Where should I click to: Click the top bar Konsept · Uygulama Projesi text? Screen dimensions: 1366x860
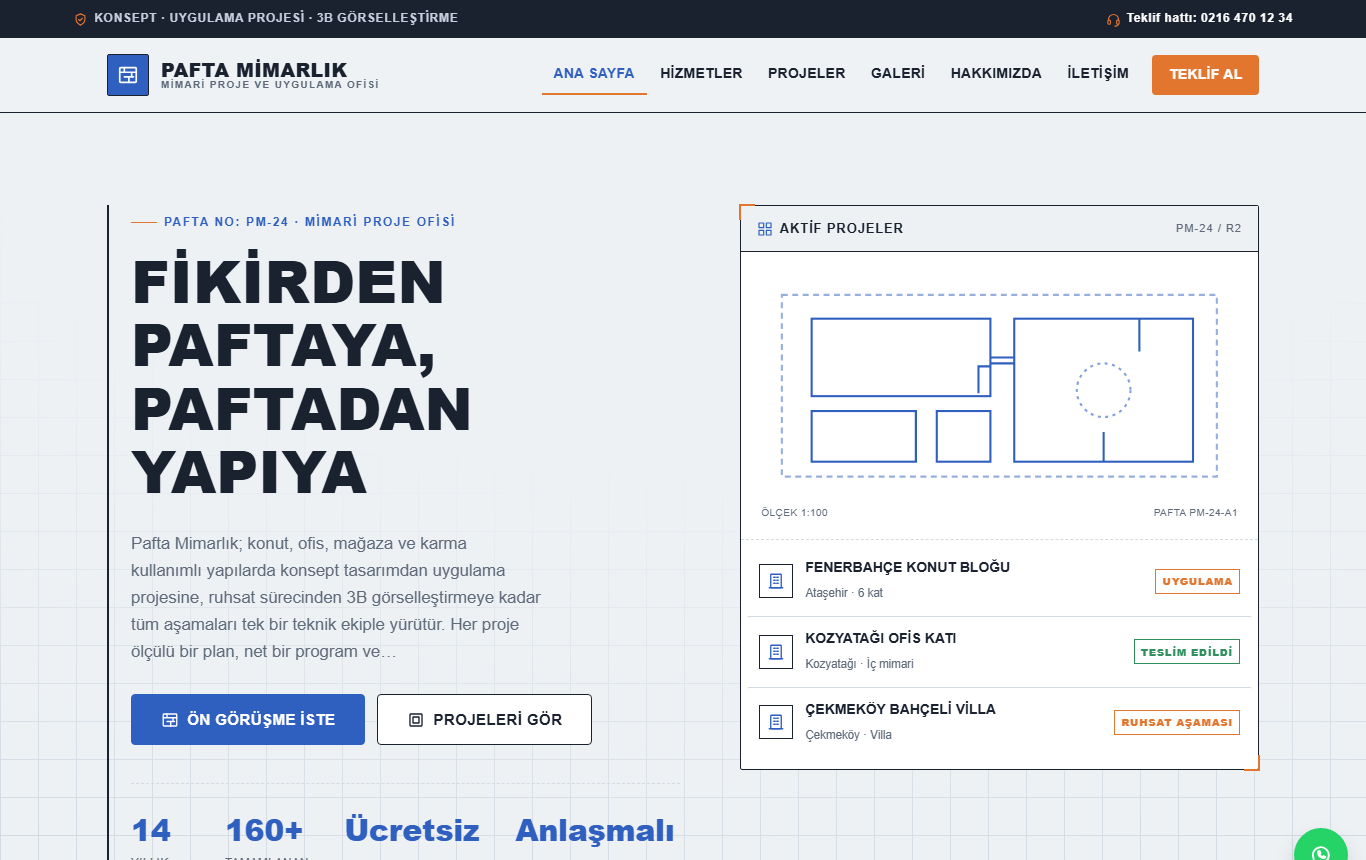point(276,18)
